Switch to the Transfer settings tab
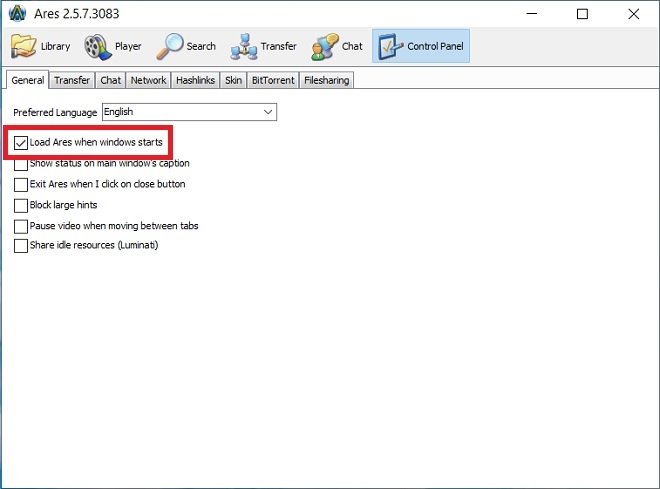The image size is (660, 489). click(x=72, y=80)
